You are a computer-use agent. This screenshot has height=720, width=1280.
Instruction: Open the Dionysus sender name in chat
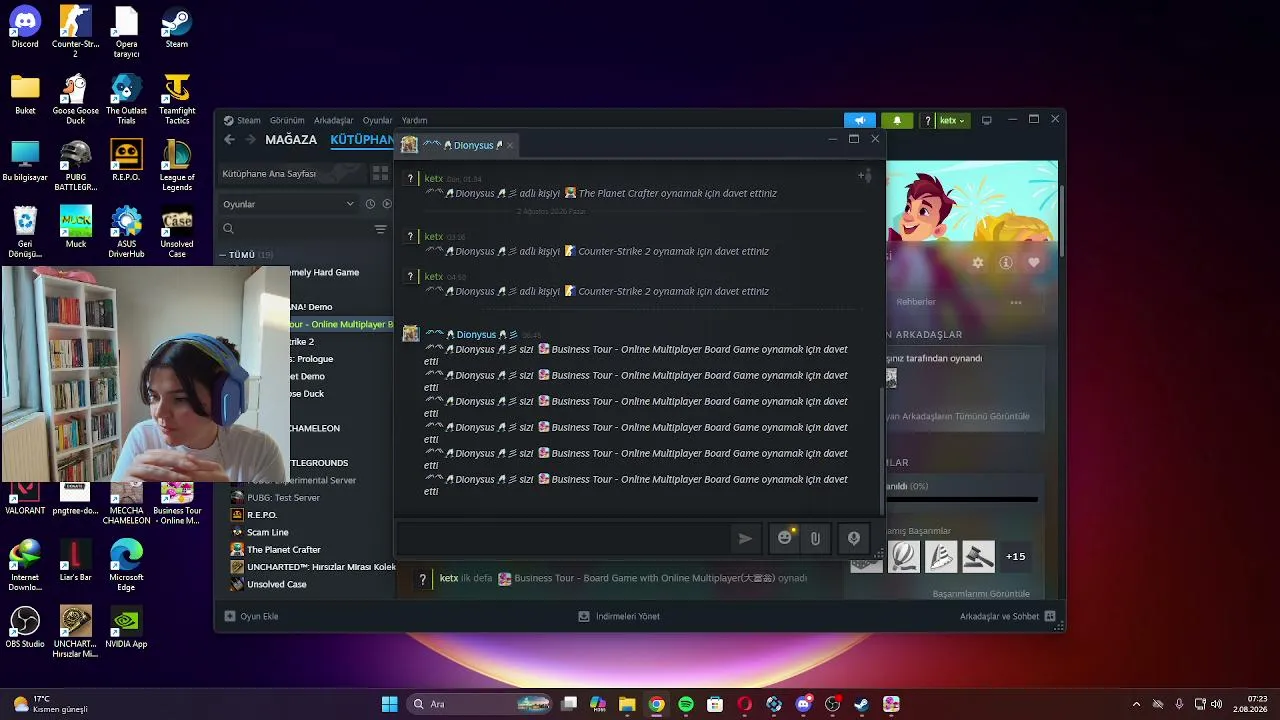(472, 334)
